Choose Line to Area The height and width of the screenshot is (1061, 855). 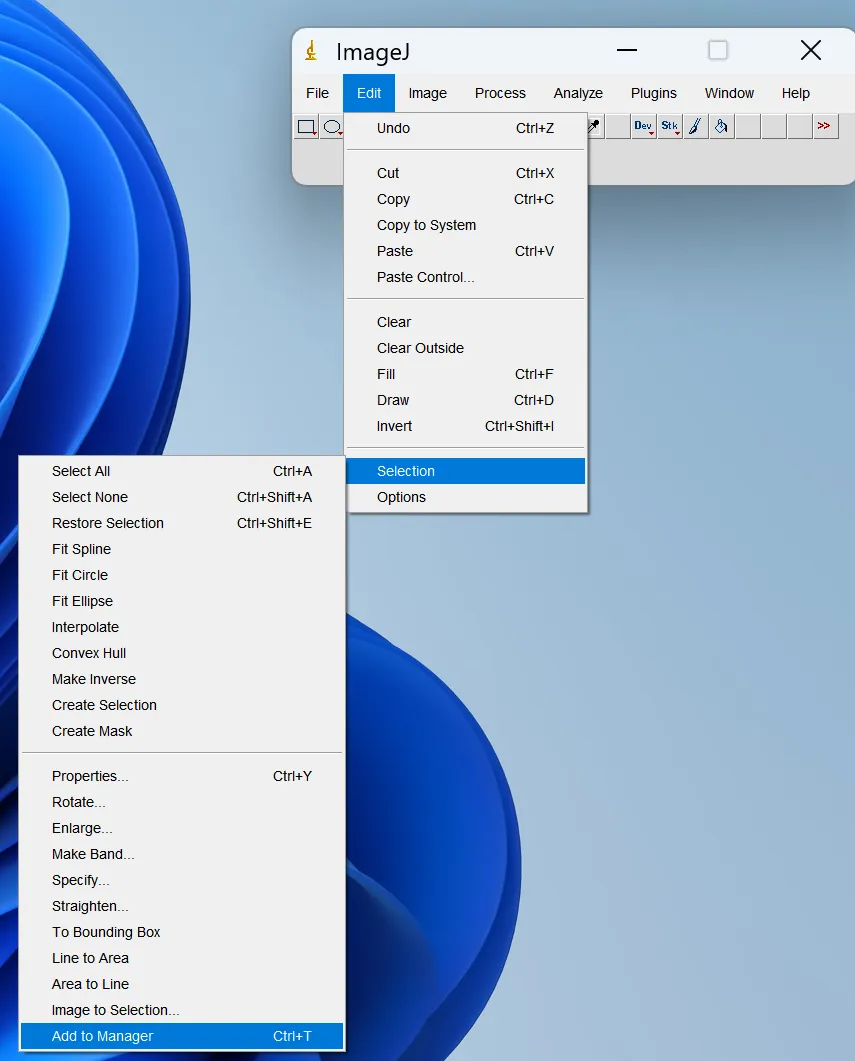[182, 958]
